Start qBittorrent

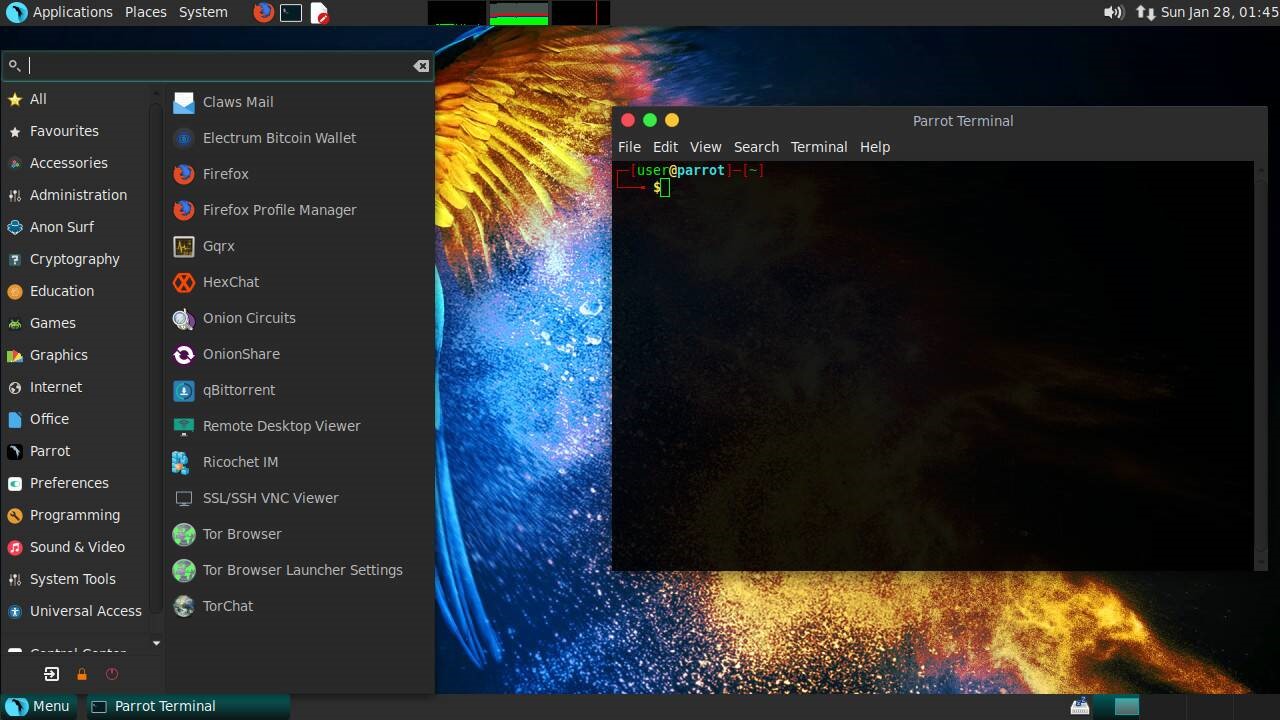[238, 390]
